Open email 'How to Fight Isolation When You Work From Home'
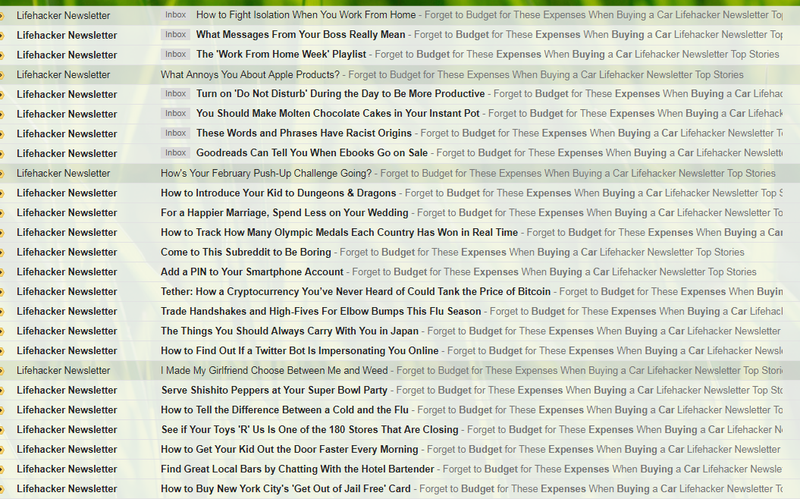This screenshot has width=800, height=499. tap(306, 15)
